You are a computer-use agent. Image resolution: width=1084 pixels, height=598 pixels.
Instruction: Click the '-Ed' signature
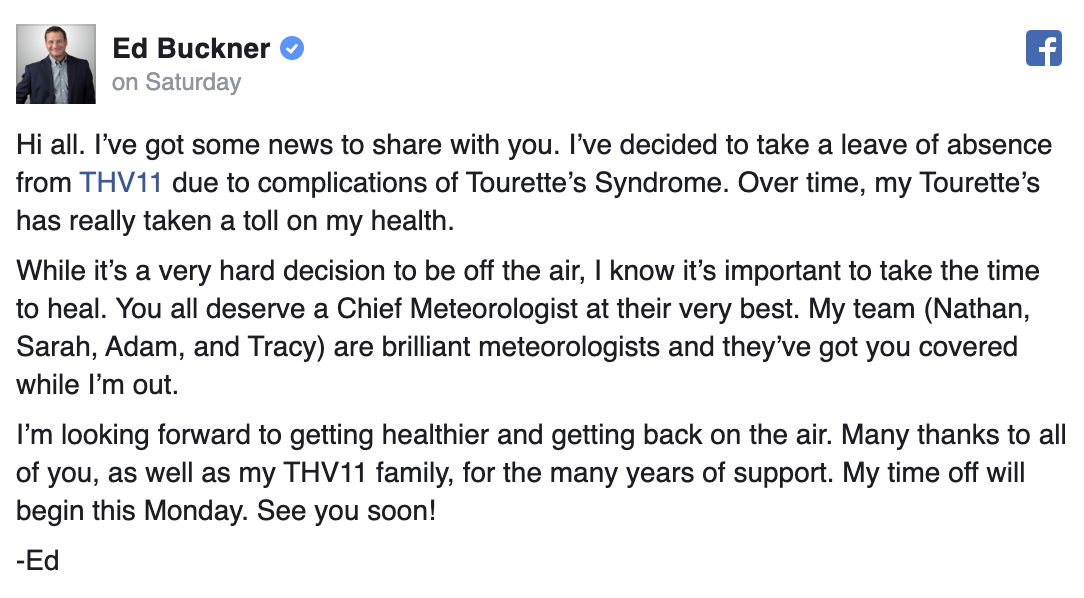click(37, 561)
